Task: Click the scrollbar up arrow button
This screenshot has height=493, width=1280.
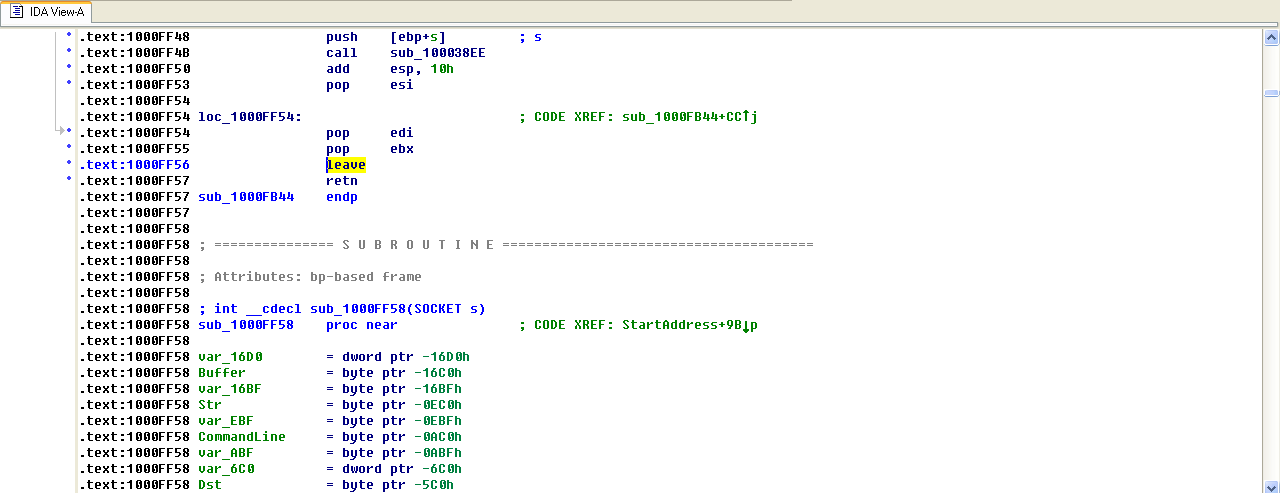Action: click(1271, 38)
